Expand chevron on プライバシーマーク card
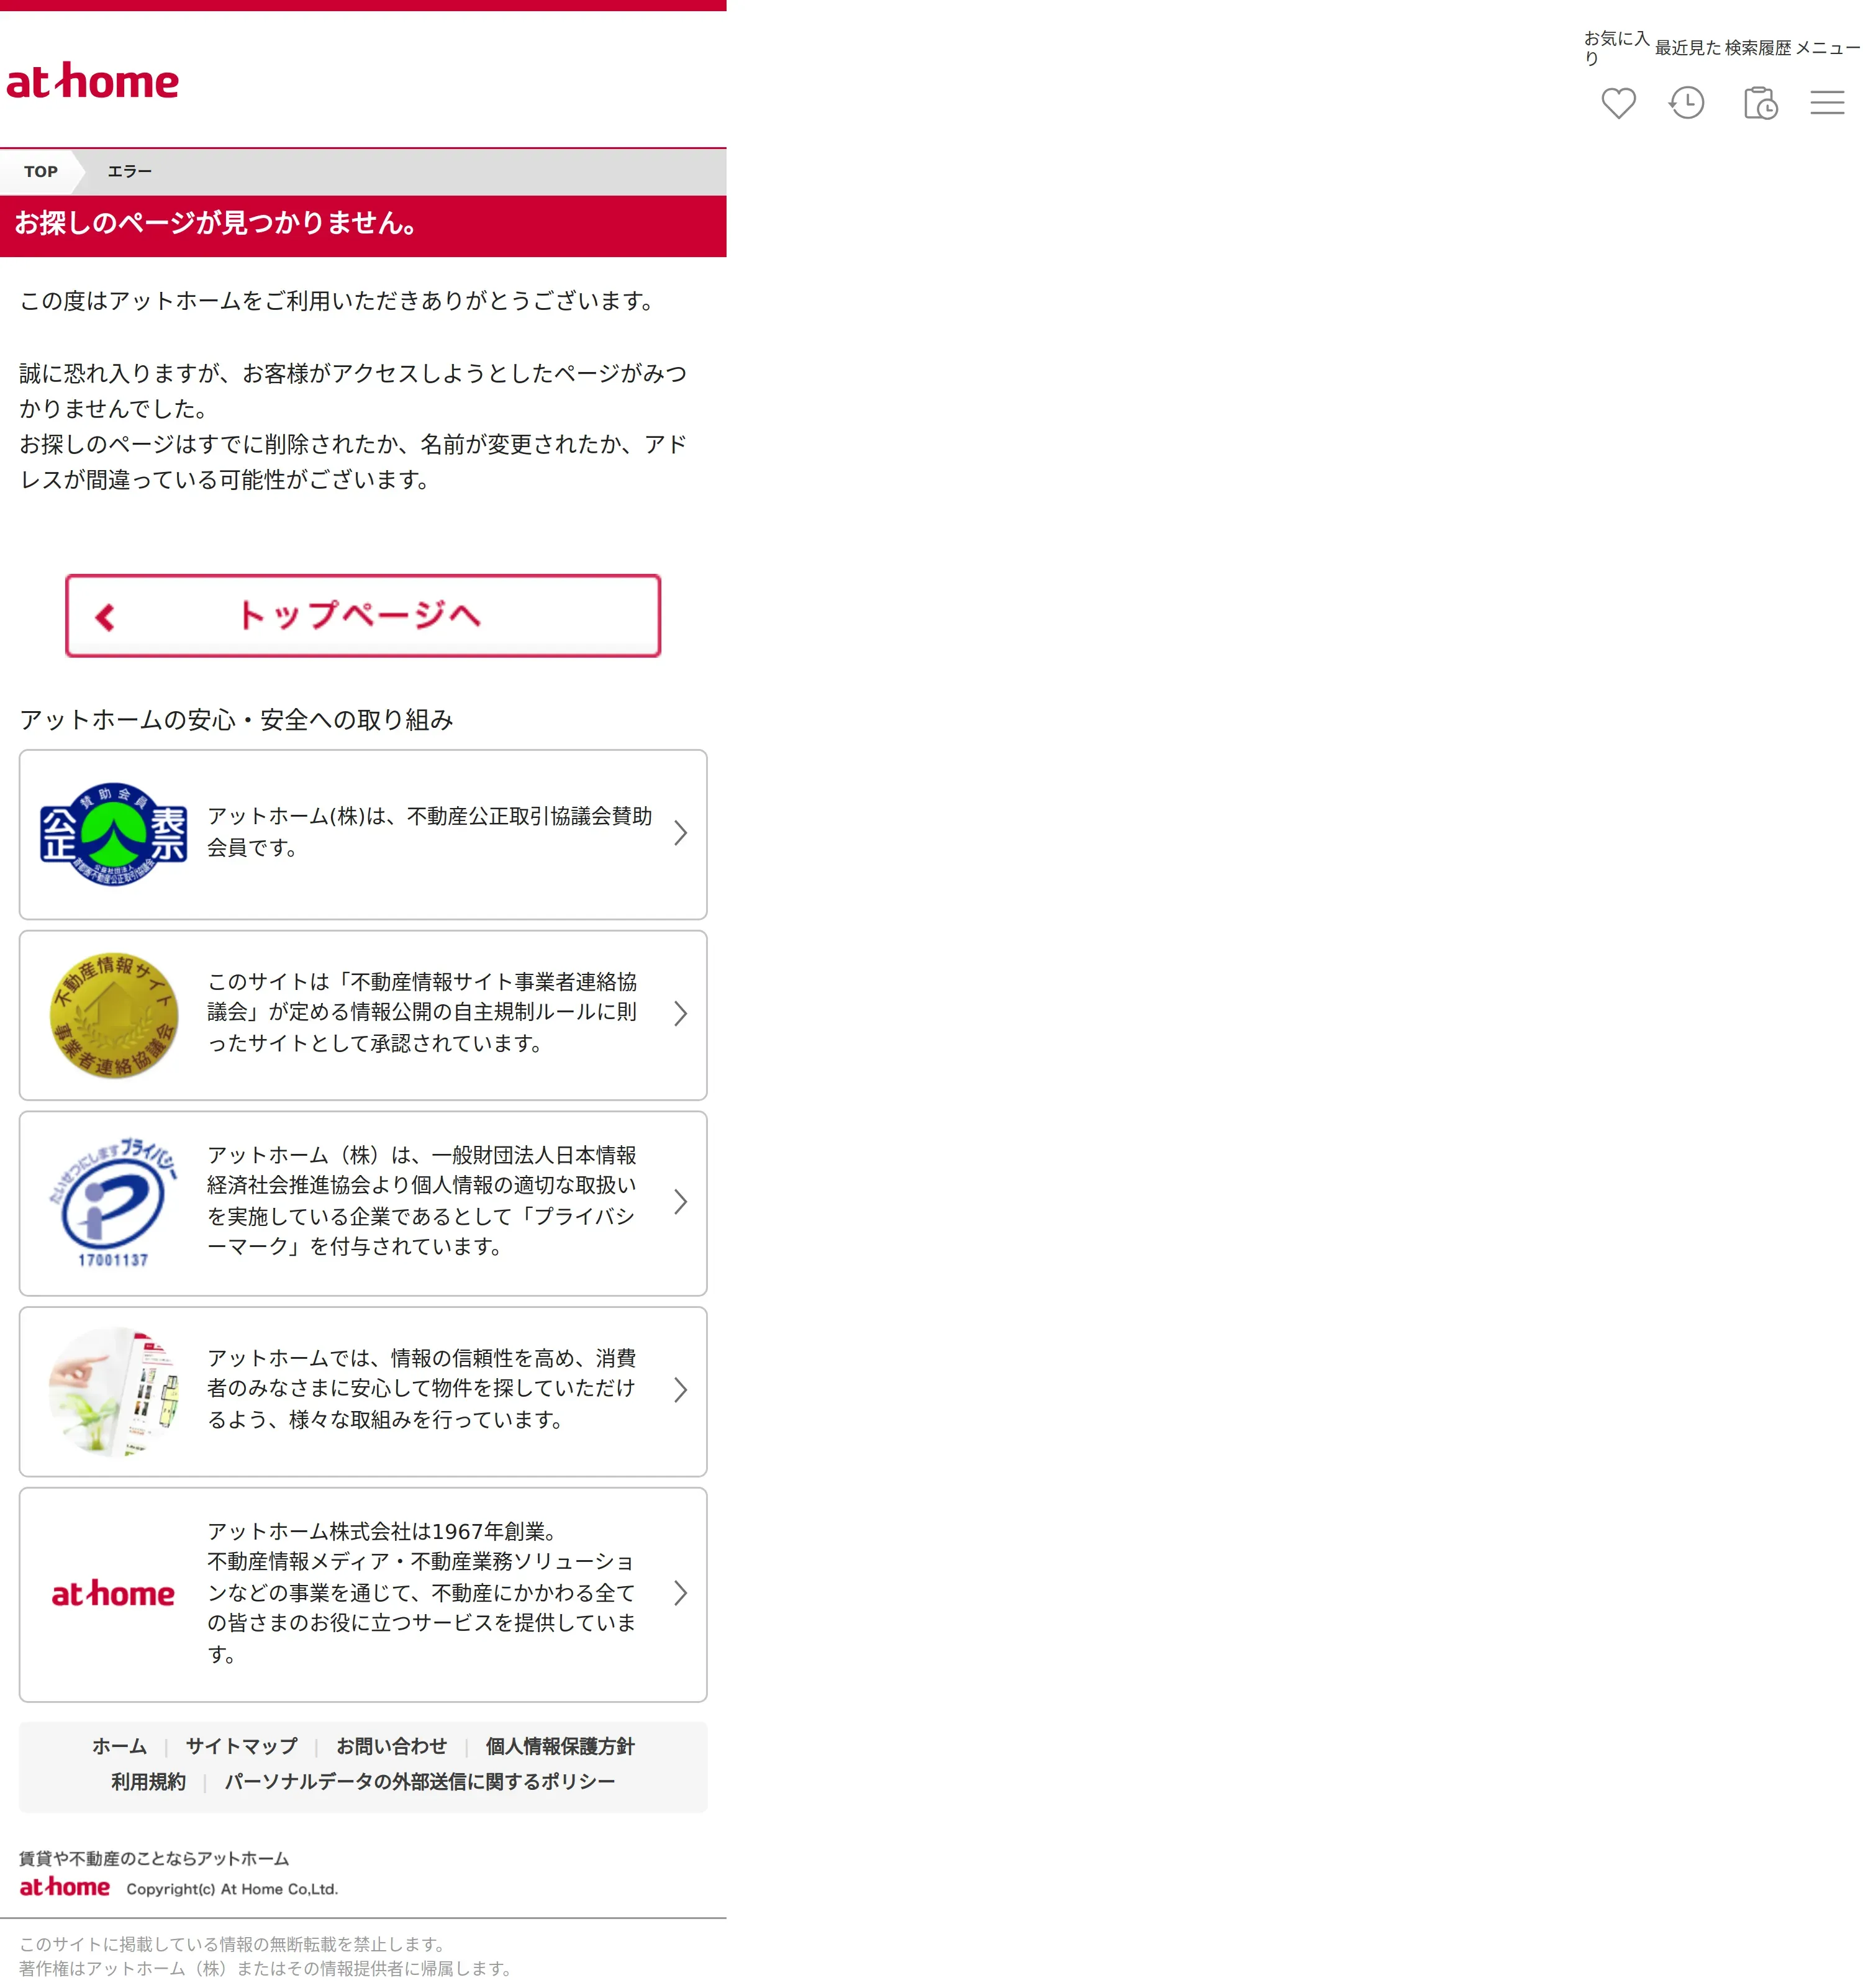 pos(680,1201)
